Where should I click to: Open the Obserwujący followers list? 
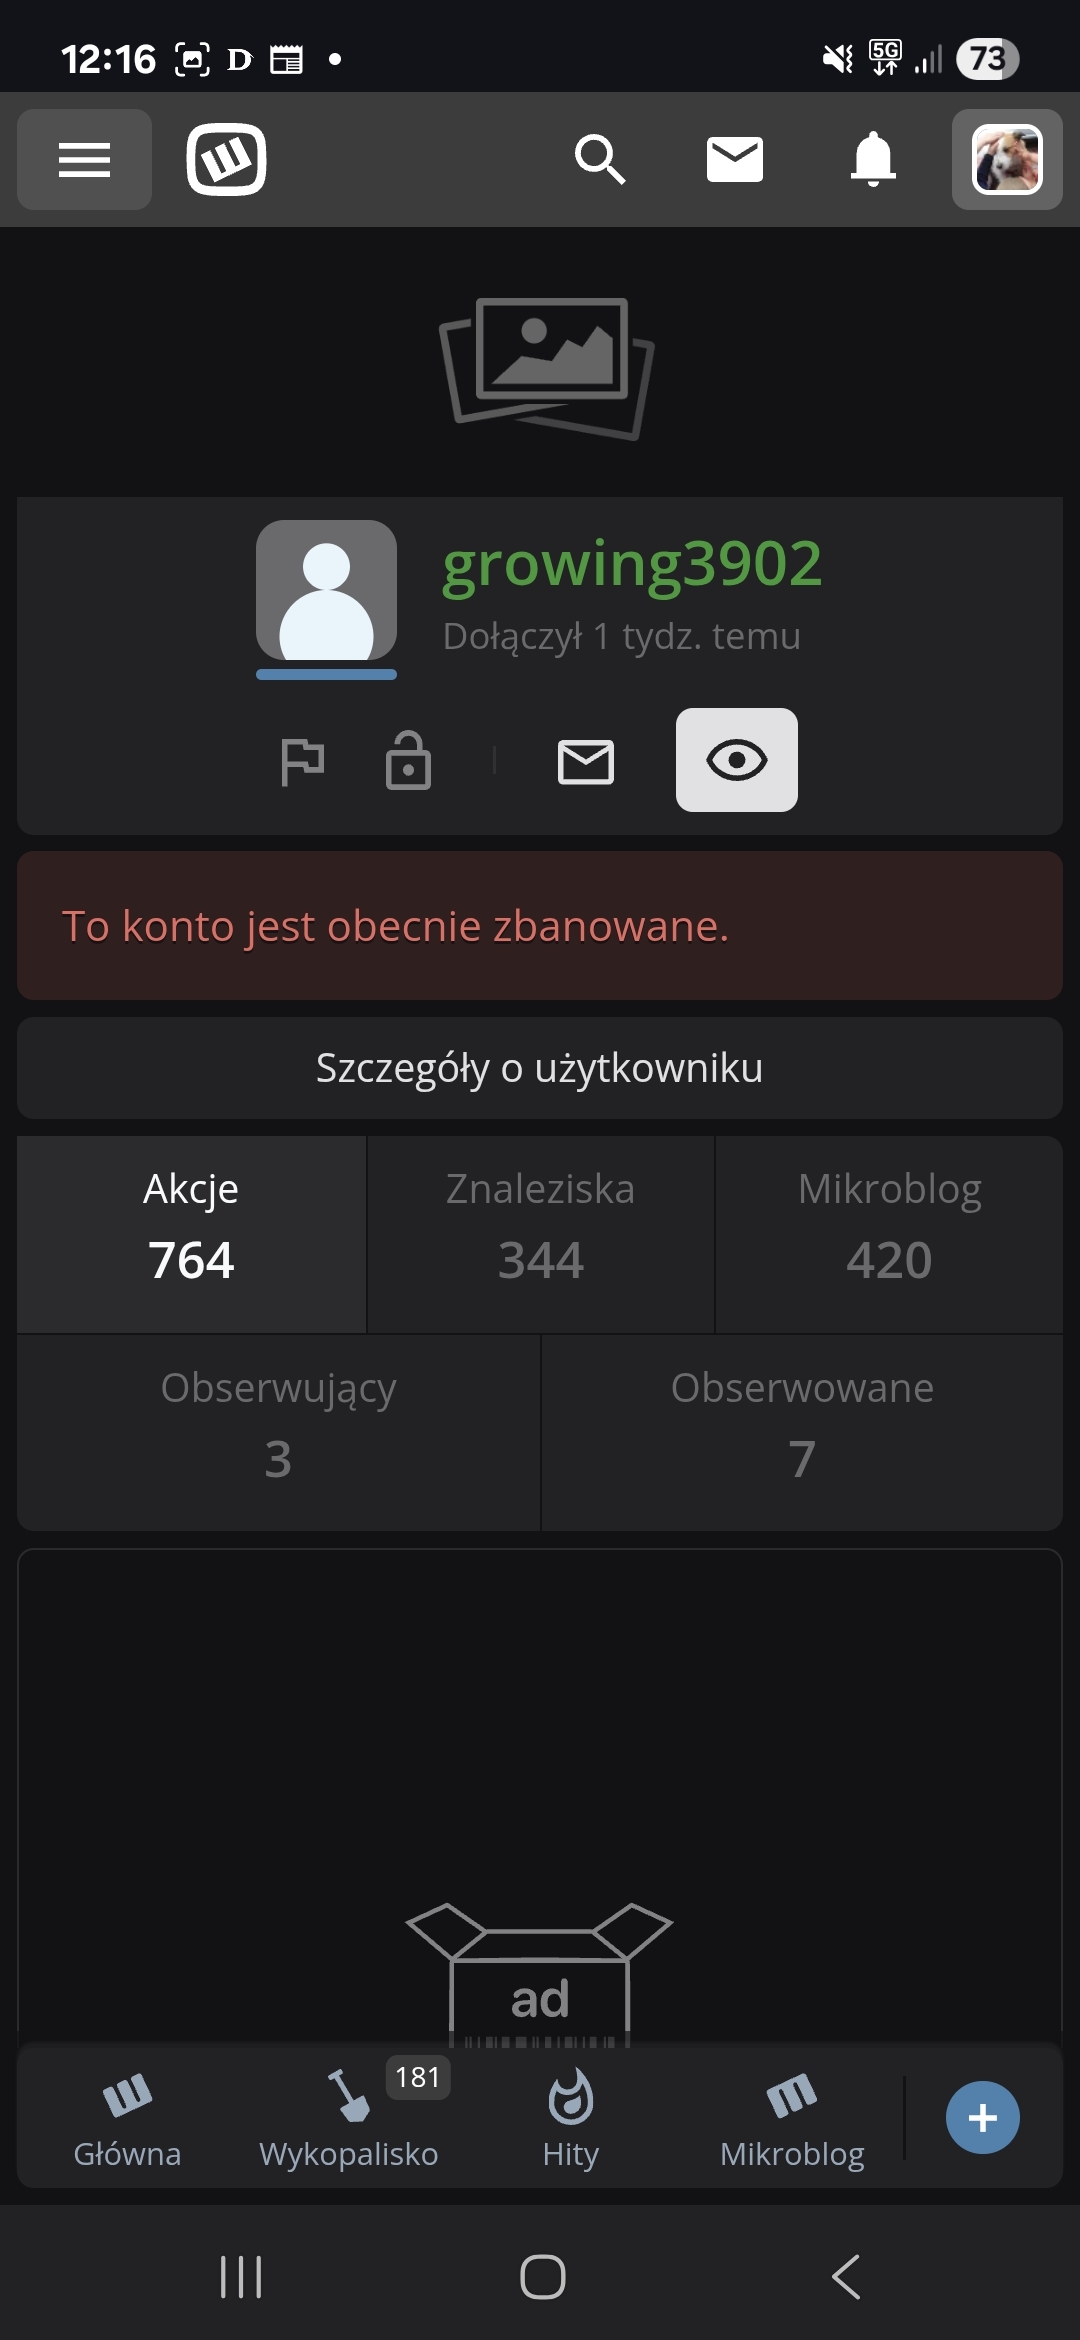tap(279, 1432)
